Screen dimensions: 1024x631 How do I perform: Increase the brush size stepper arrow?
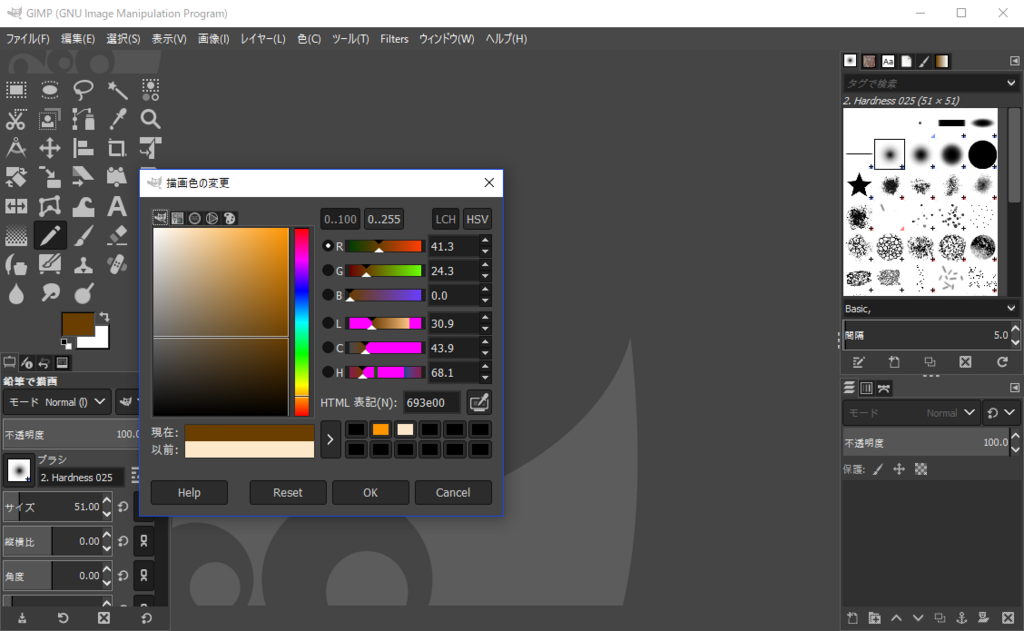coord(106,501)
